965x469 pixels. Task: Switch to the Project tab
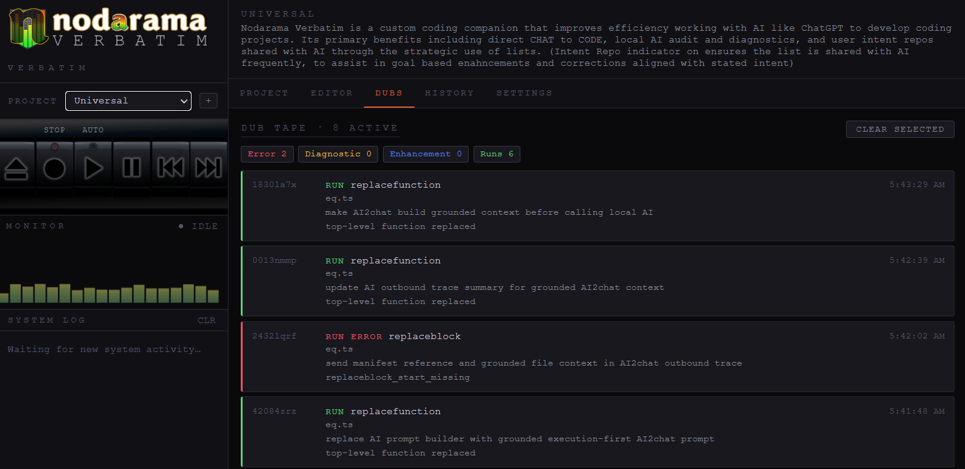point(264,93)
